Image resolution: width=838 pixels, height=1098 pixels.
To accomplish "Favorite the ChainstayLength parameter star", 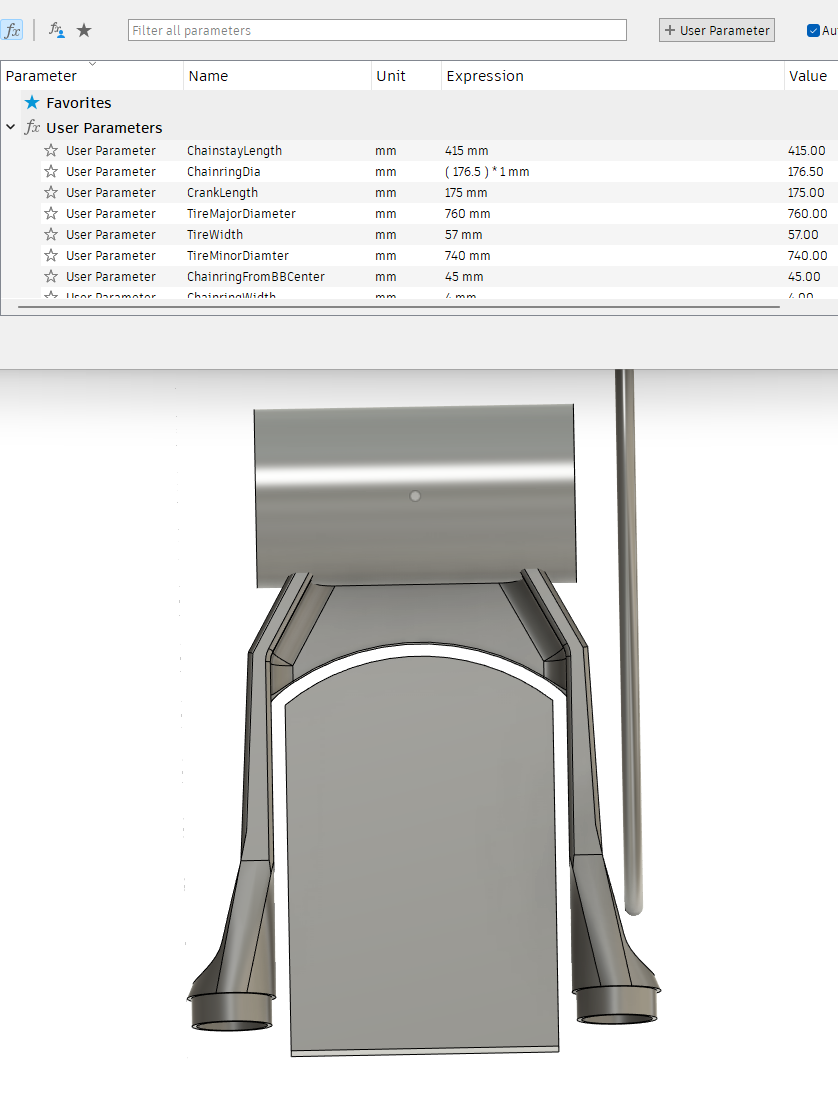I will click(x=51, y=151).
